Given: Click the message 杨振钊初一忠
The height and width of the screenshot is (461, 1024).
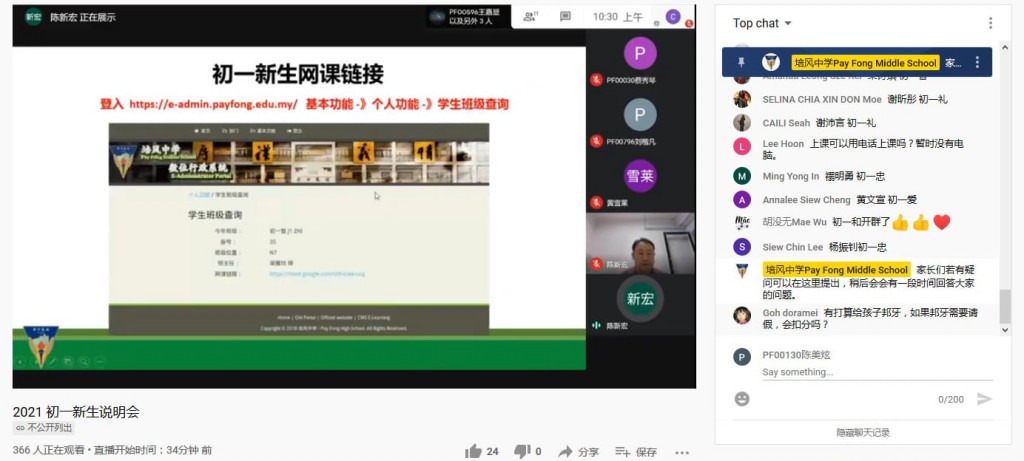Looking at the screenshot, I should click(857, 247).
